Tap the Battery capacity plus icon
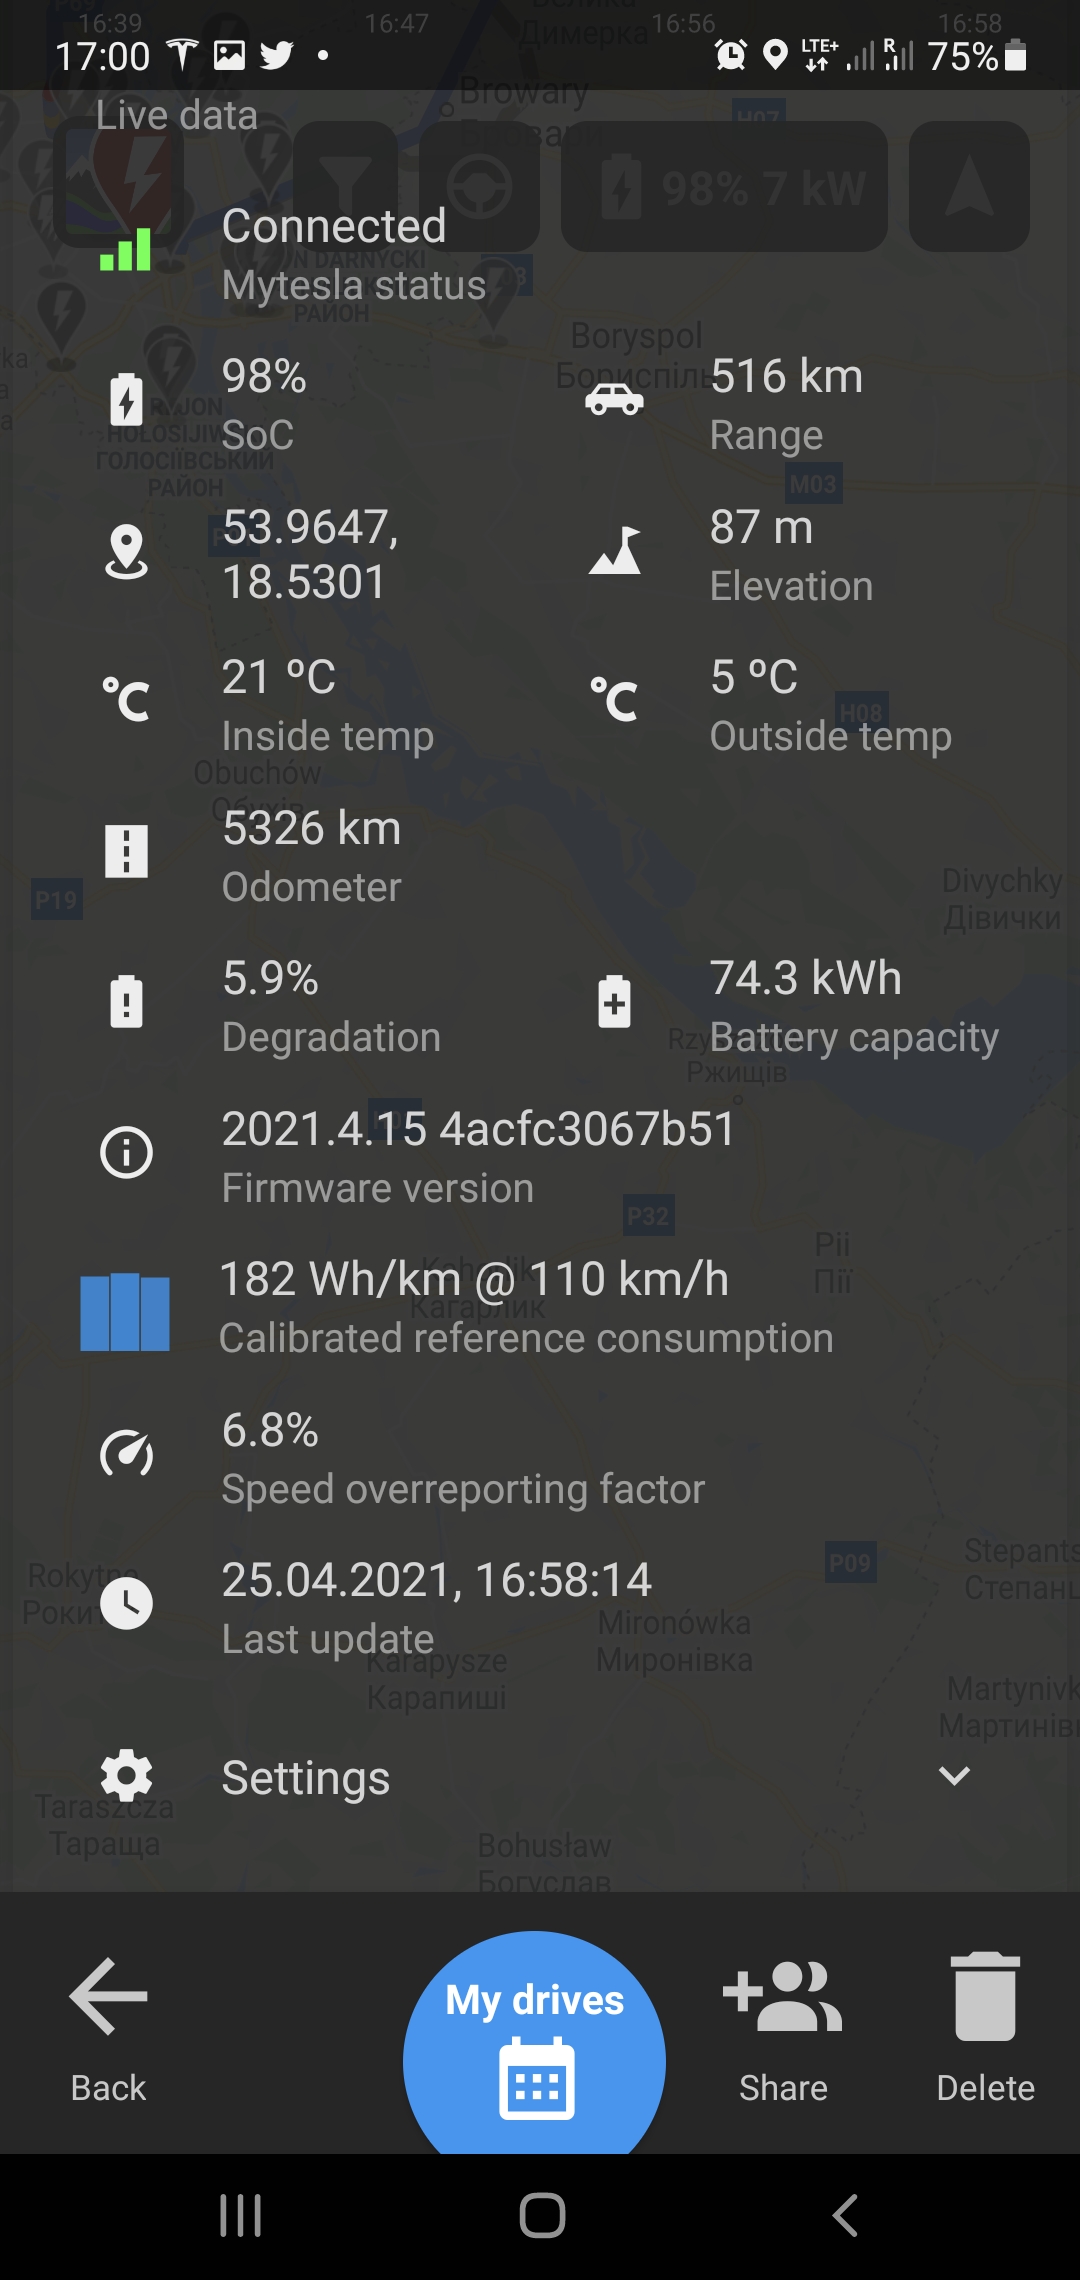Viewport: 1080px width, 2280px height. coord(614,1002)
